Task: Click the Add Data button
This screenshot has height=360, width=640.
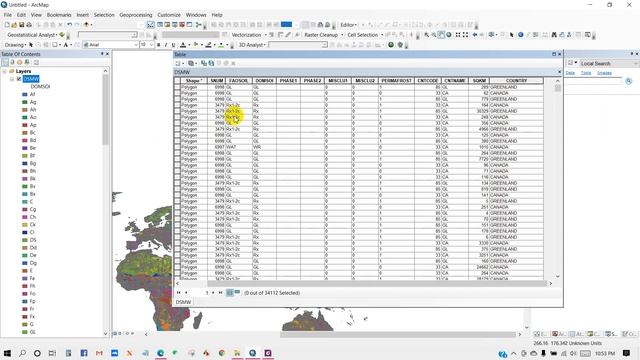Action: coord(86,25)
